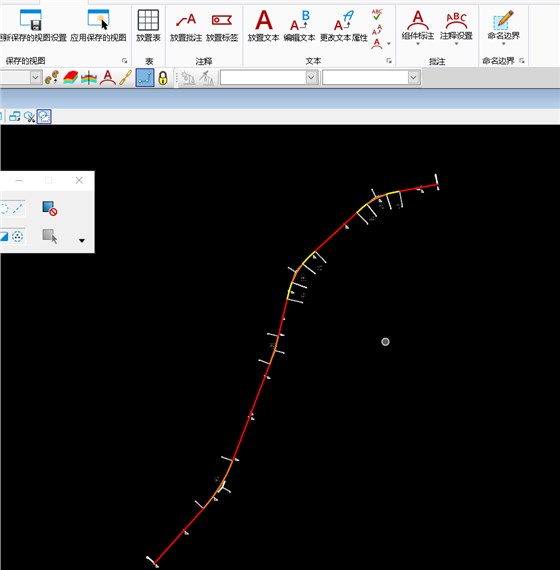
Task: Open the first empty combo box dropdown arrow
Action: pyautogui.click(x=311, y=77)
